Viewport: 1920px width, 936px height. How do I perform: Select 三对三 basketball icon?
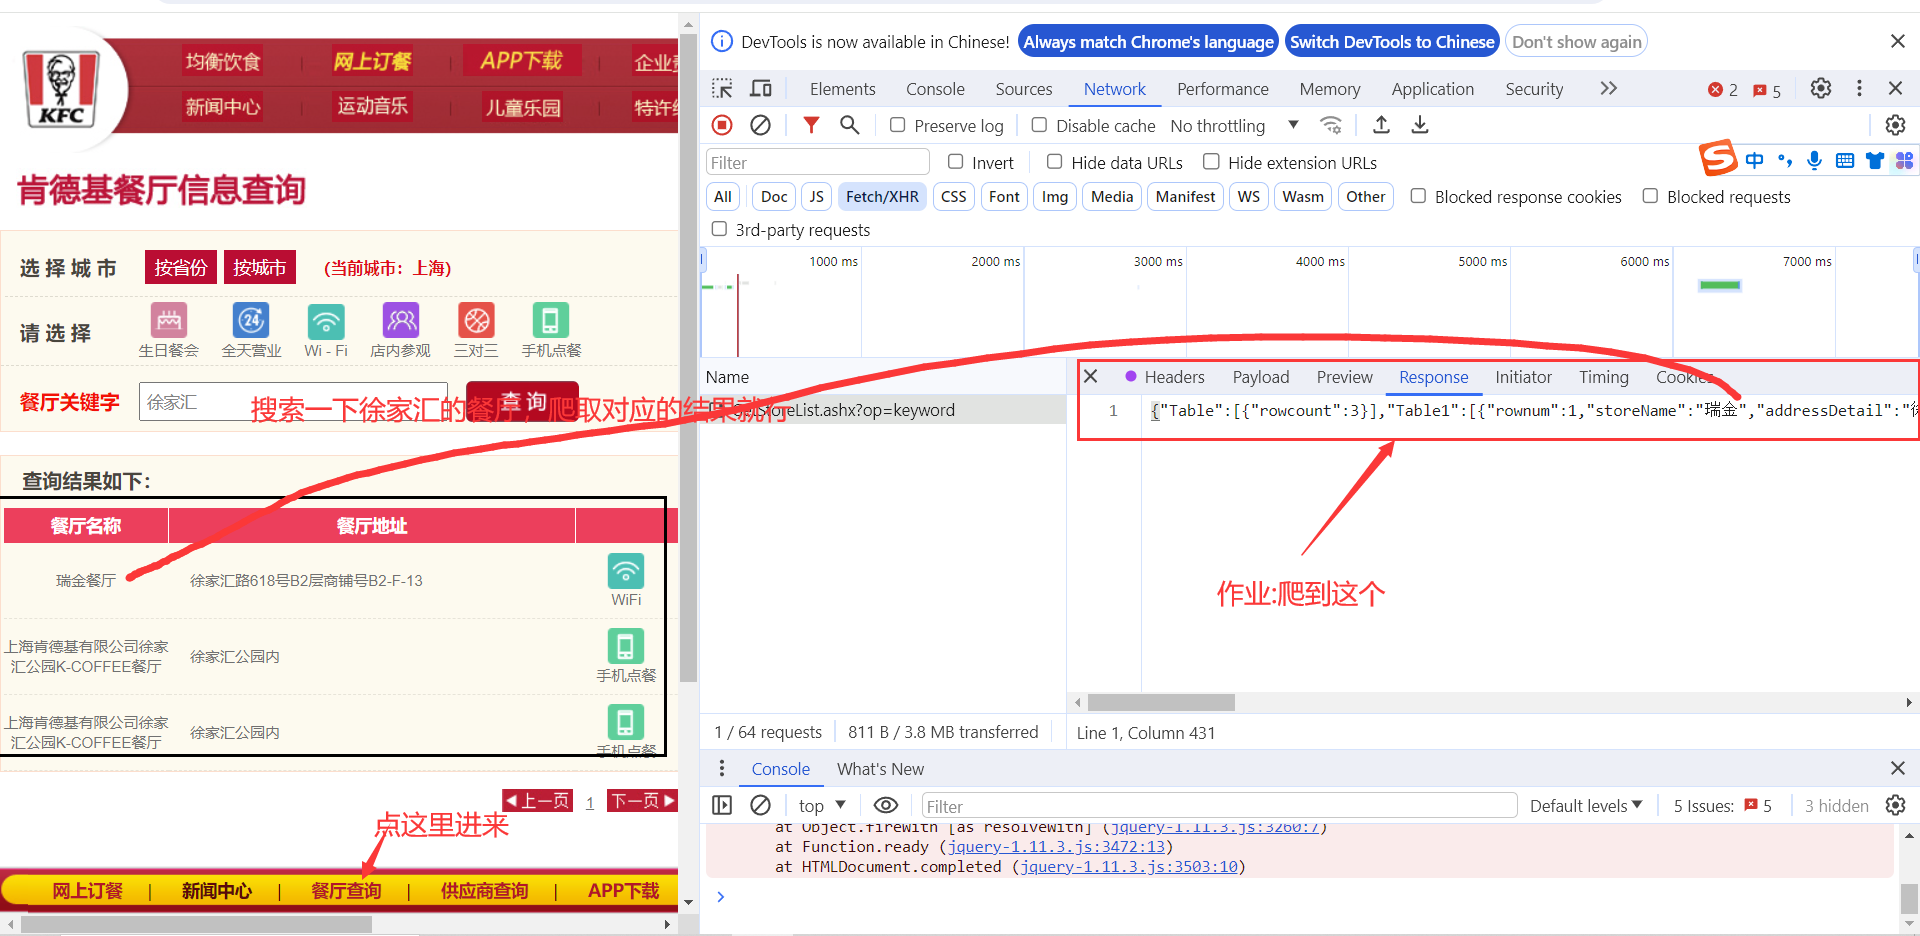pos(476,321)
